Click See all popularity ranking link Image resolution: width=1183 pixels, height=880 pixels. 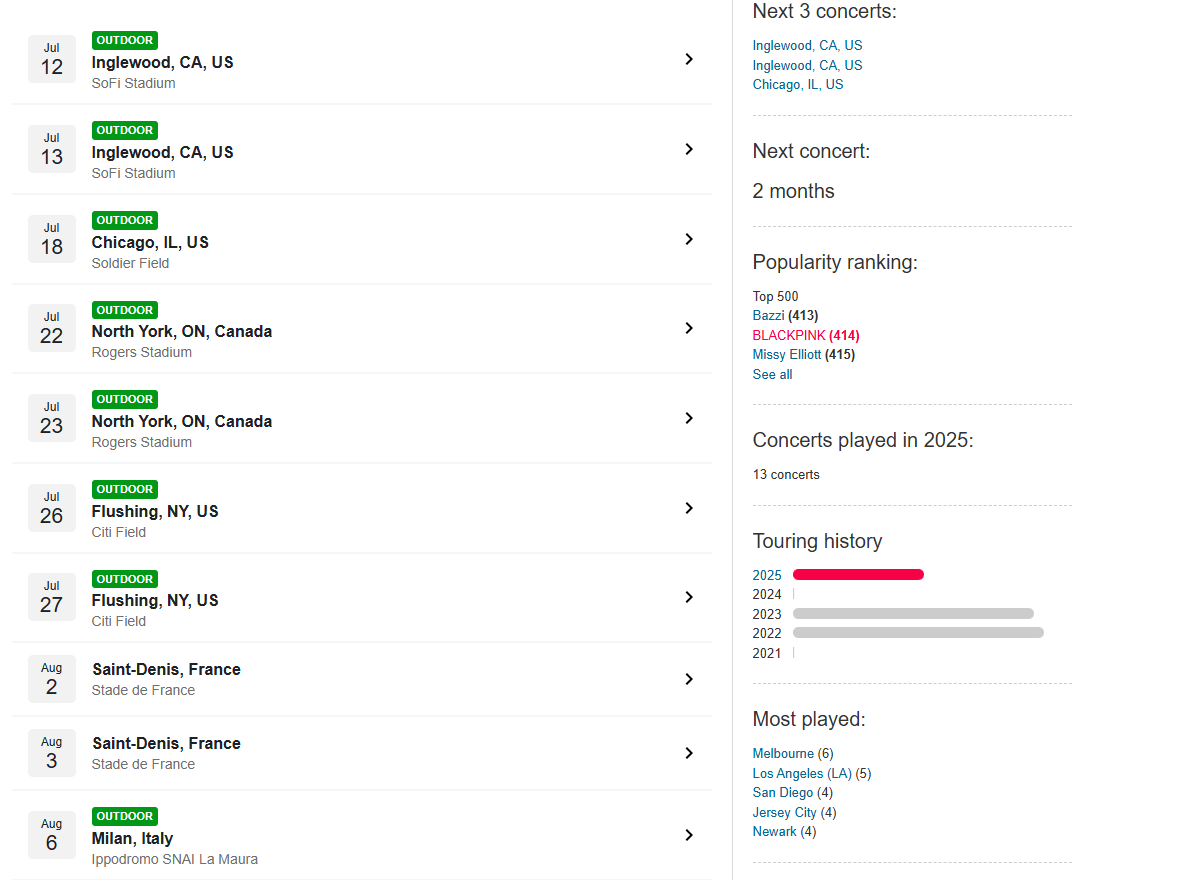click(x=772, y=374)
